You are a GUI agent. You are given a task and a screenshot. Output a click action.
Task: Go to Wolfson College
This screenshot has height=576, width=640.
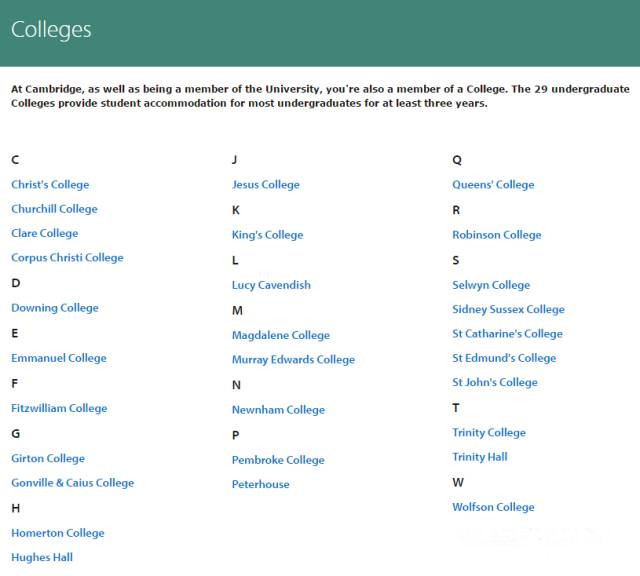point(493,507)
